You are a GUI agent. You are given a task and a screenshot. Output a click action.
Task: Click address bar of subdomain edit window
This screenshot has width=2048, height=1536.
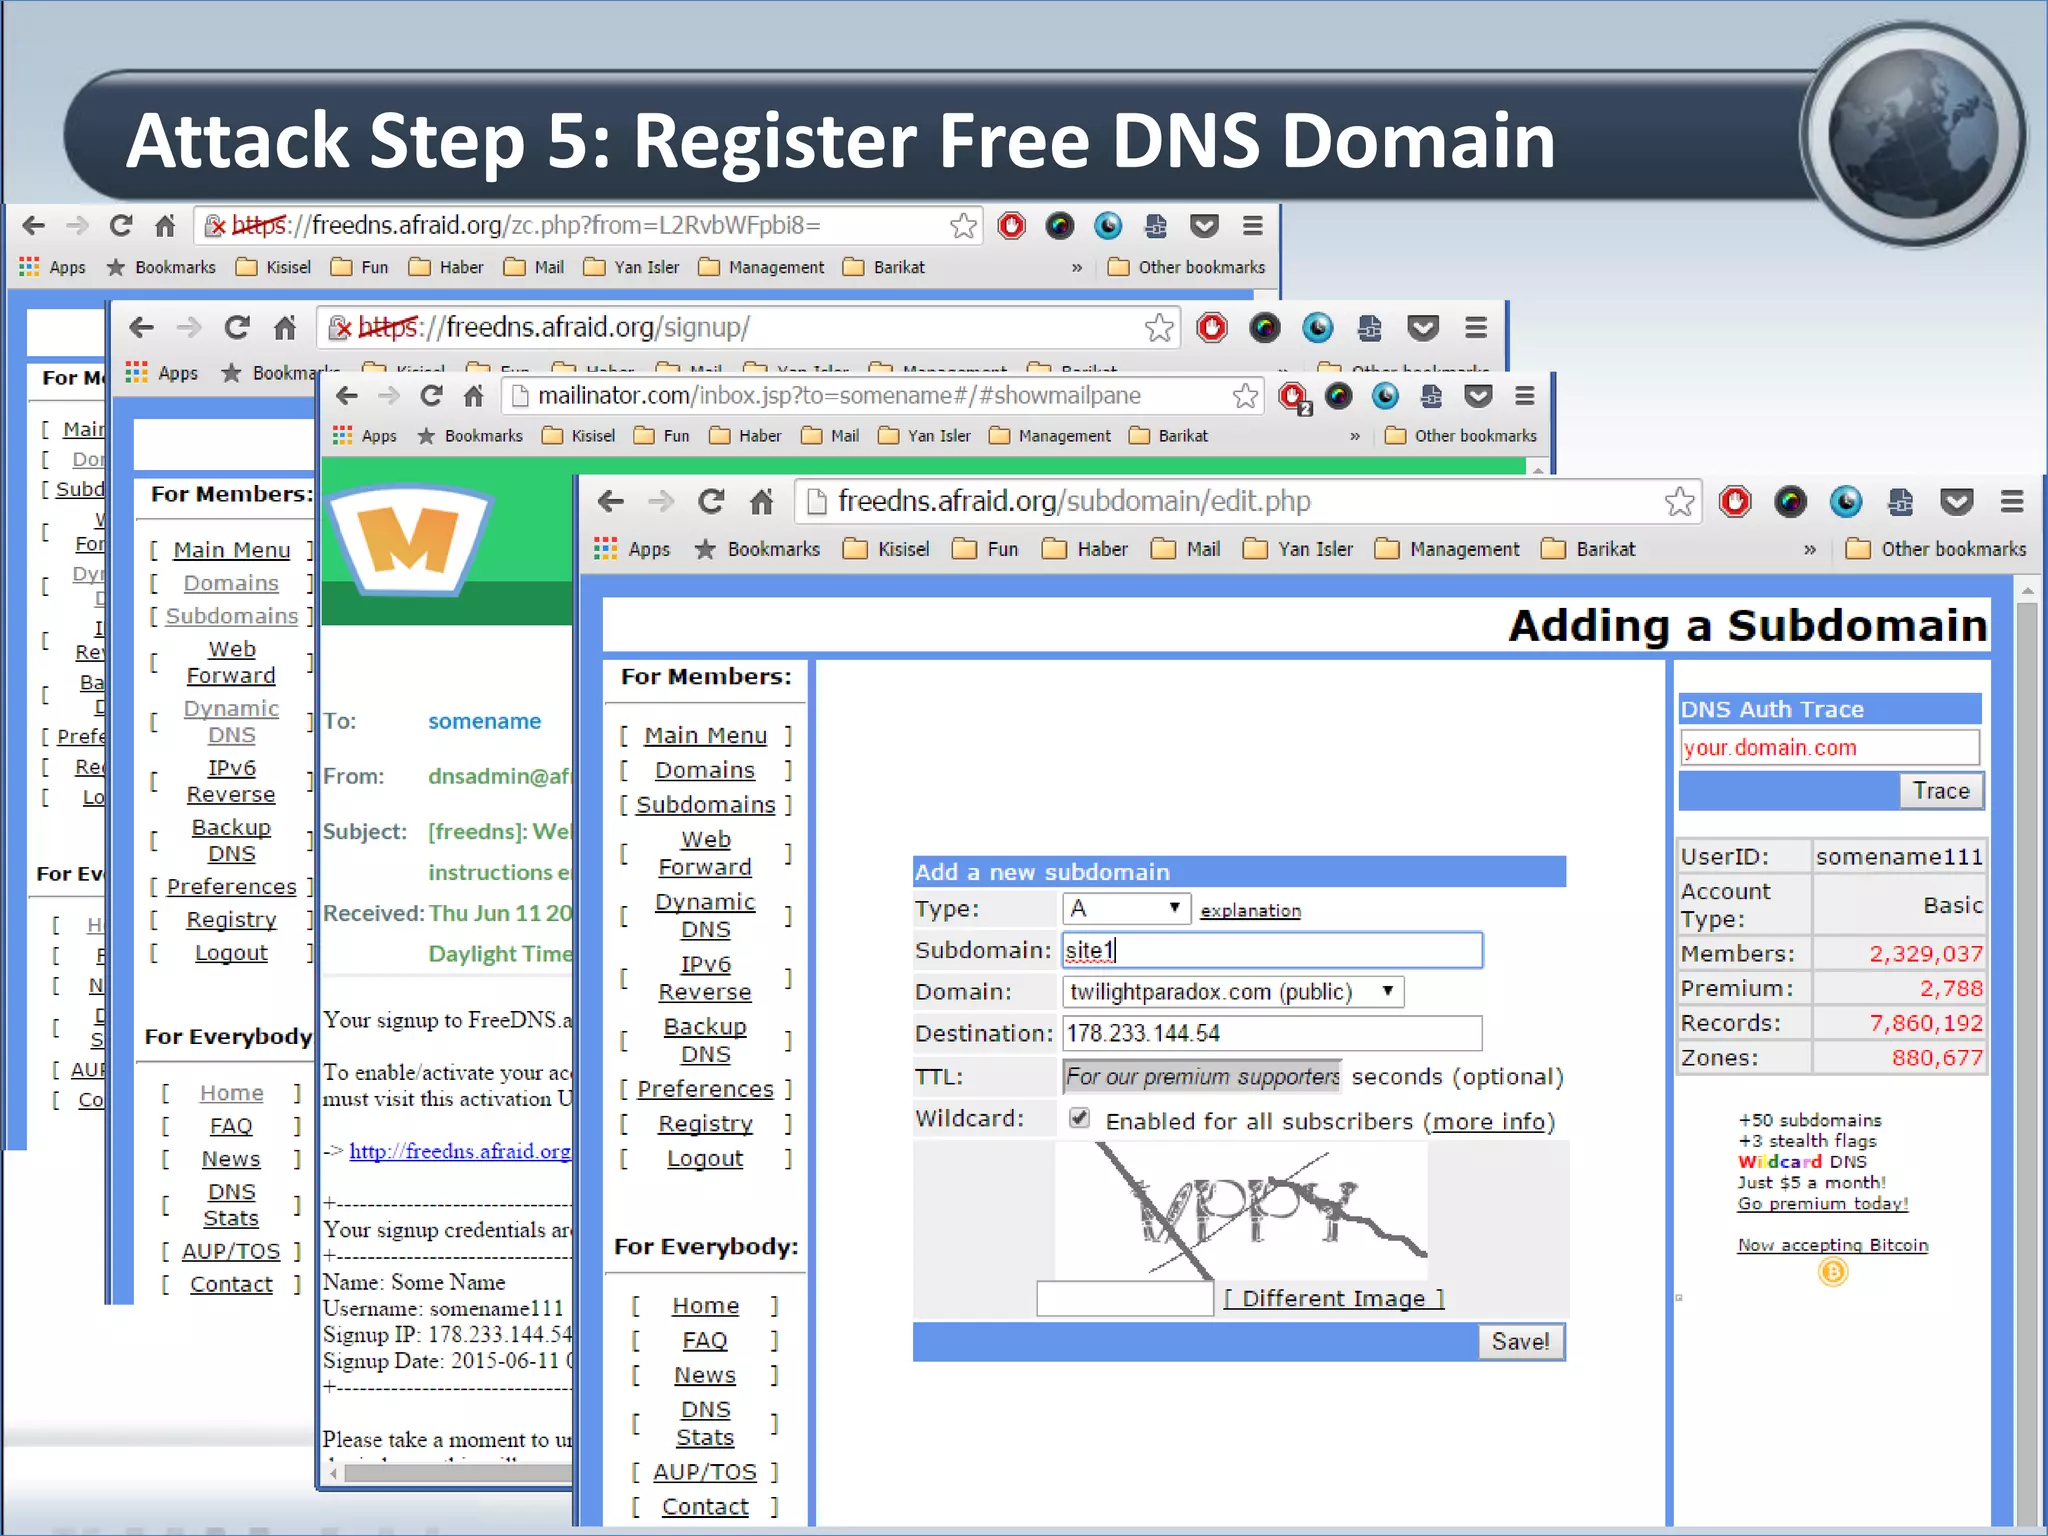[1247, 502]
